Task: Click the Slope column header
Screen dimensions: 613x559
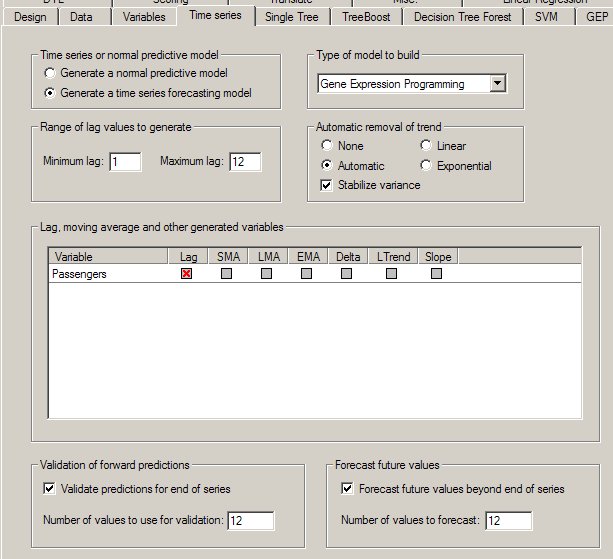Action: (438, 257)
